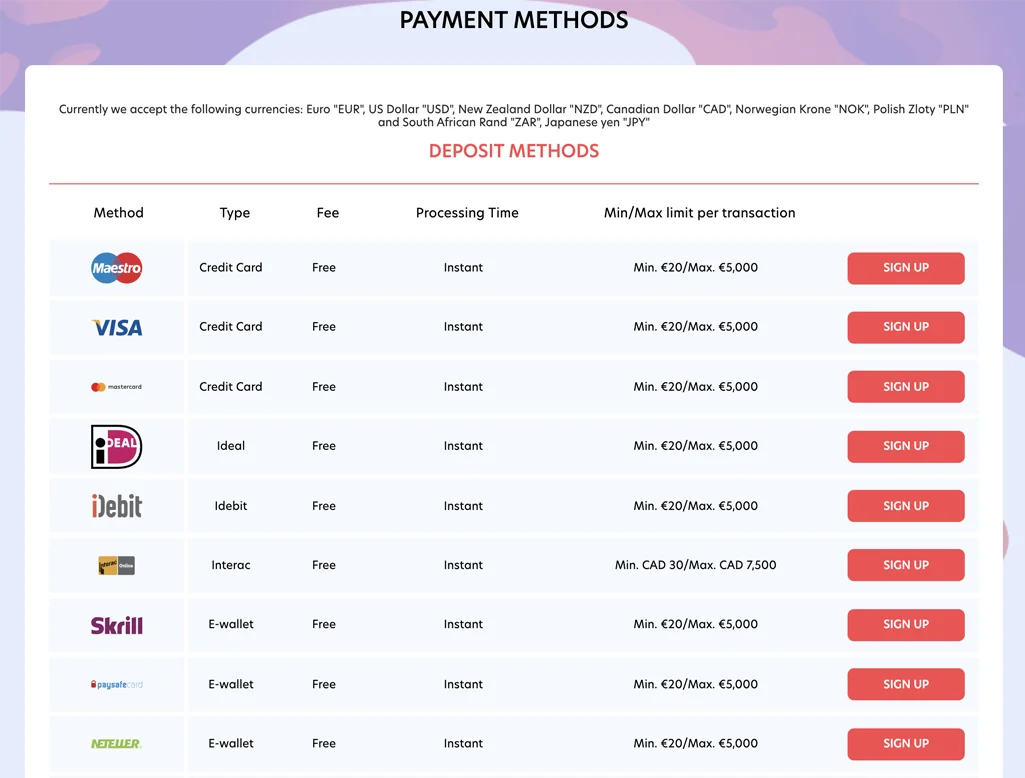This screenshot has width=1025, height=778.
Task: Click the Mastercard row's min/max limit
Action: point(696,386)
